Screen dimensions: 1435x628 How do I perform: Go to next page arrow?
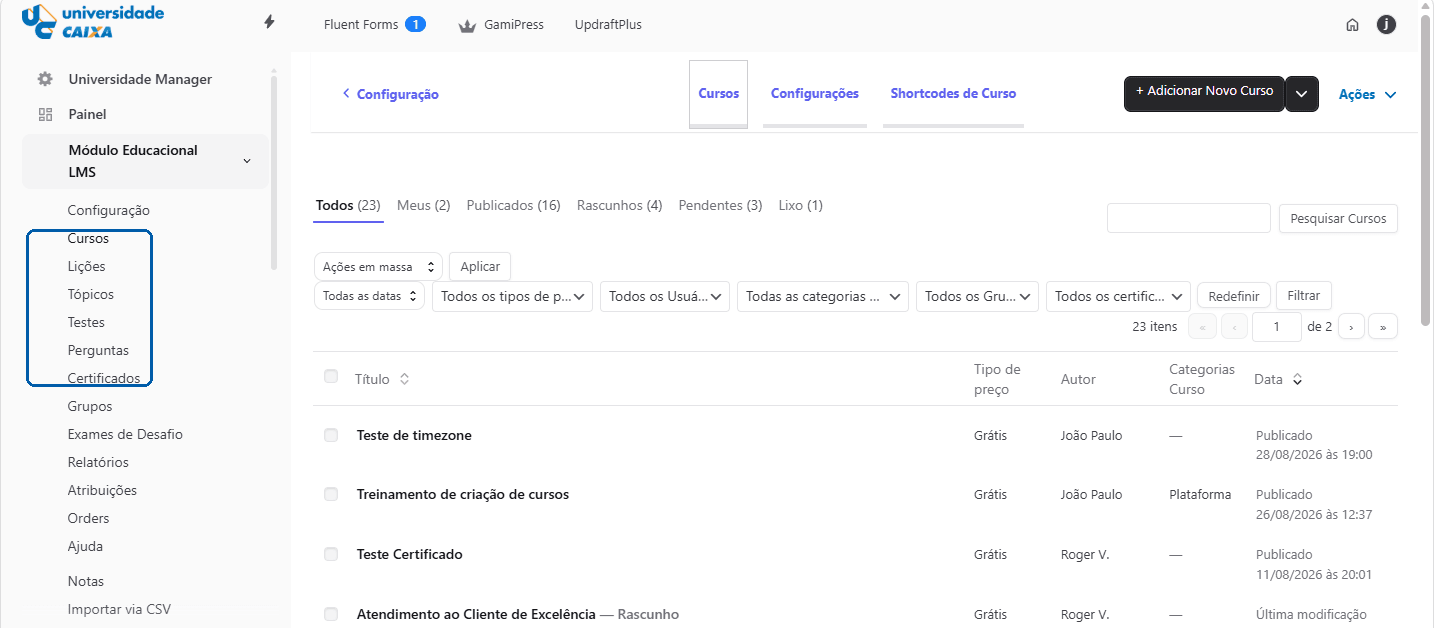(1351, 326)
